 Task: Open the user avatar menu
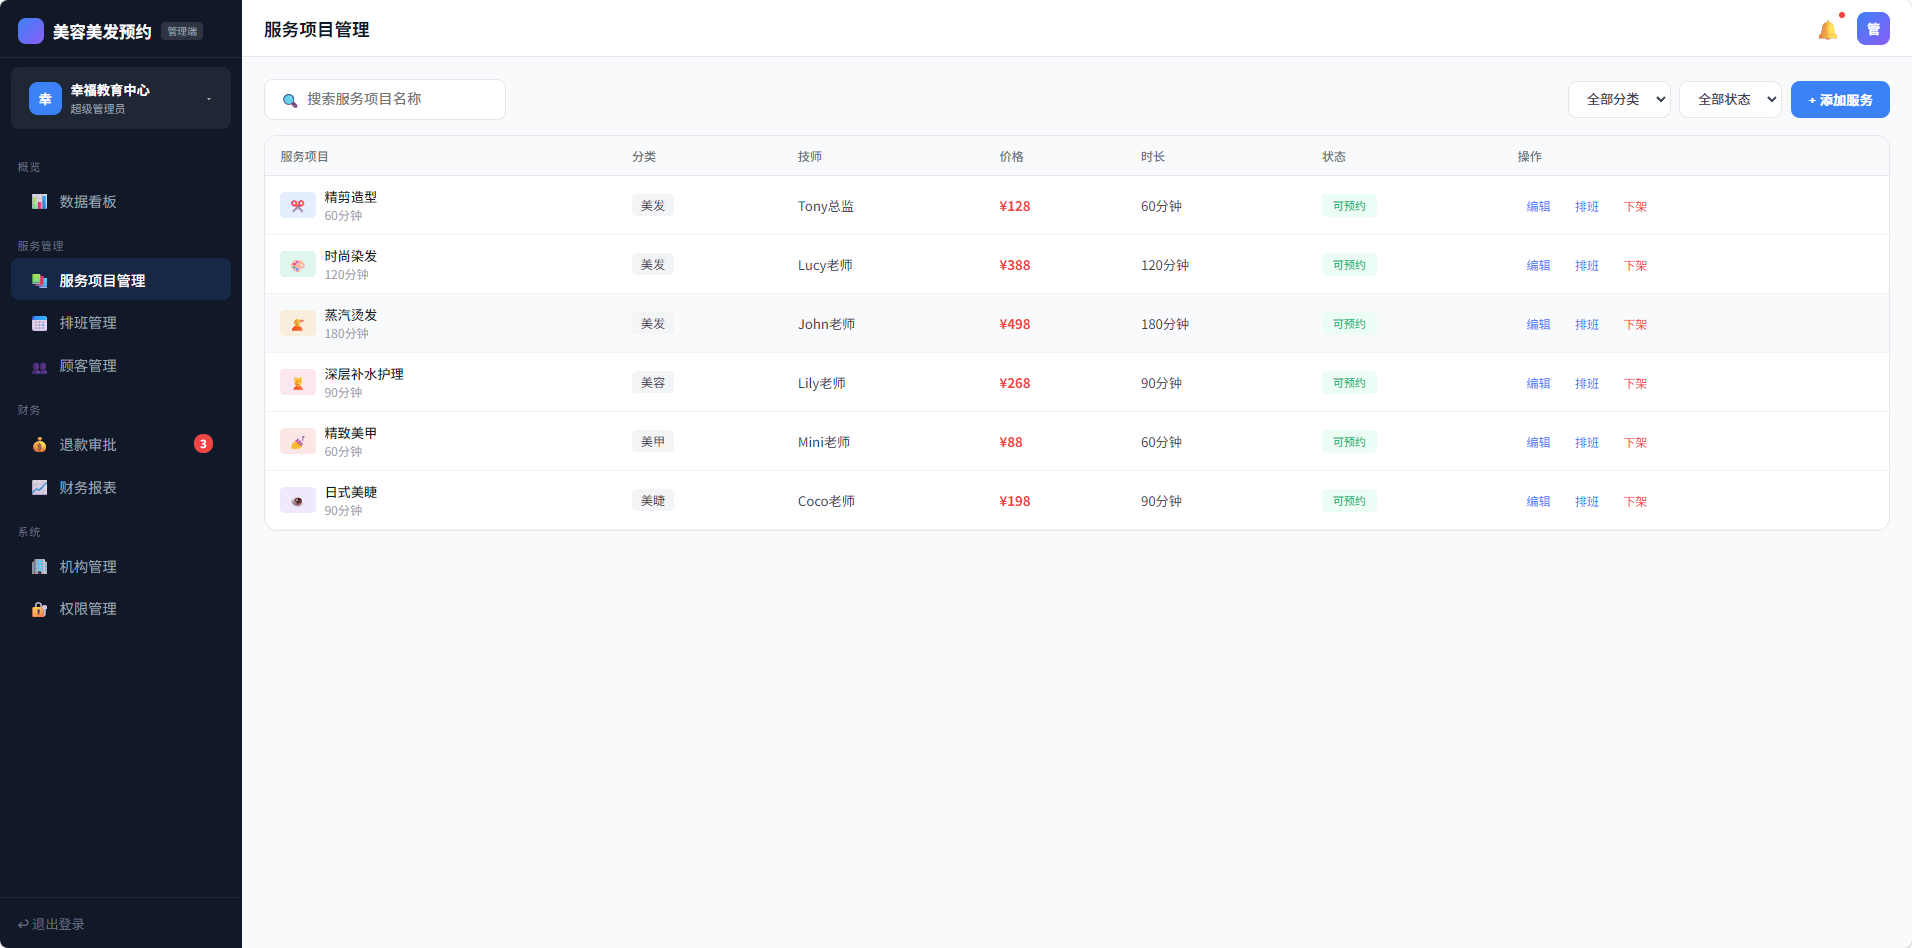click(x=1873, y=29)
